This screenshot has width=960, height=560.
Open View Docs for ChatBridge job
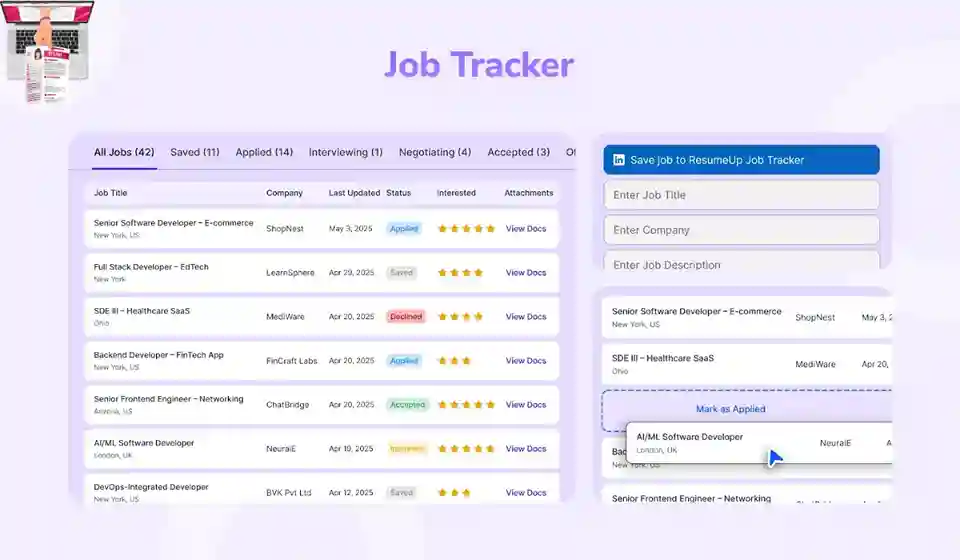point(525,405)
